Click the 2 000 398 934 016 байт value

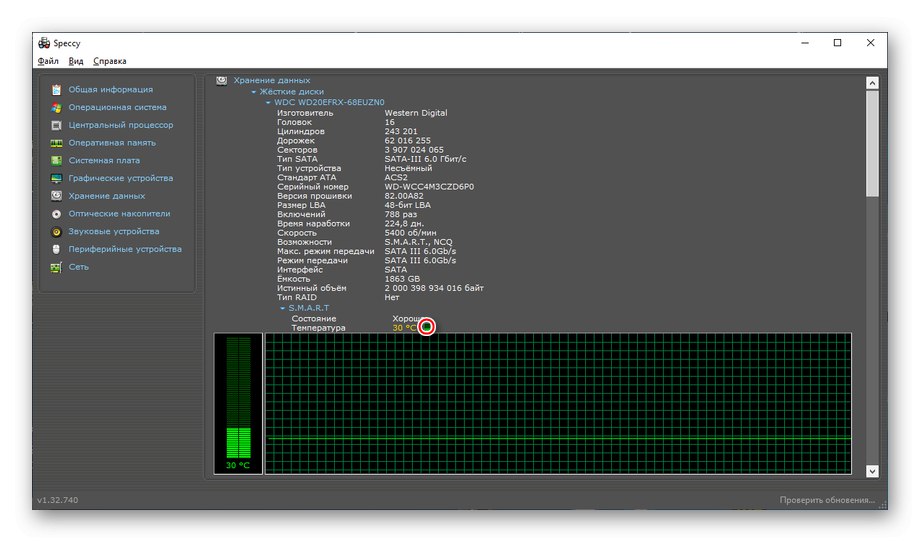pos(434,288)
